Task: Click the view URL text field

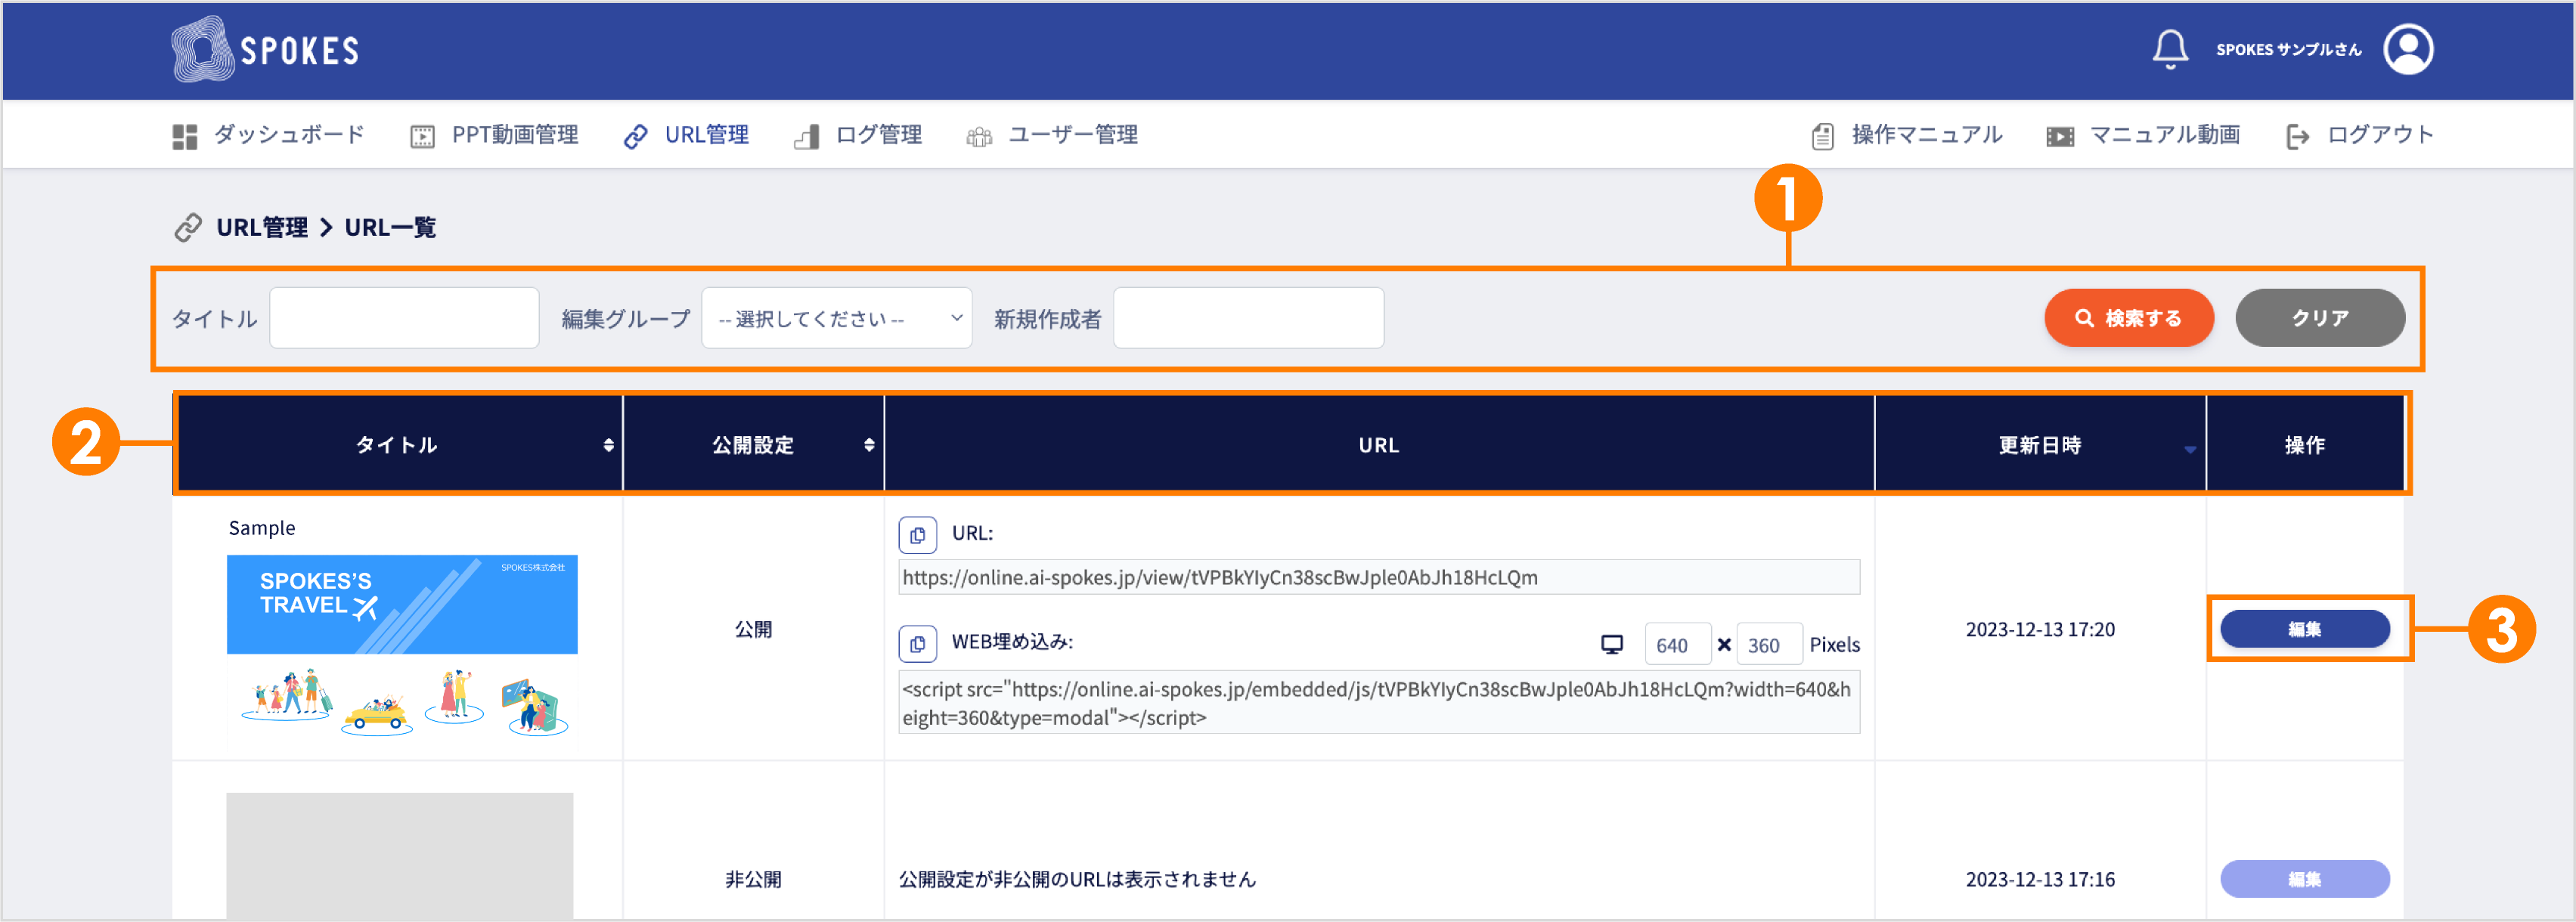Action: (1379, 577)
